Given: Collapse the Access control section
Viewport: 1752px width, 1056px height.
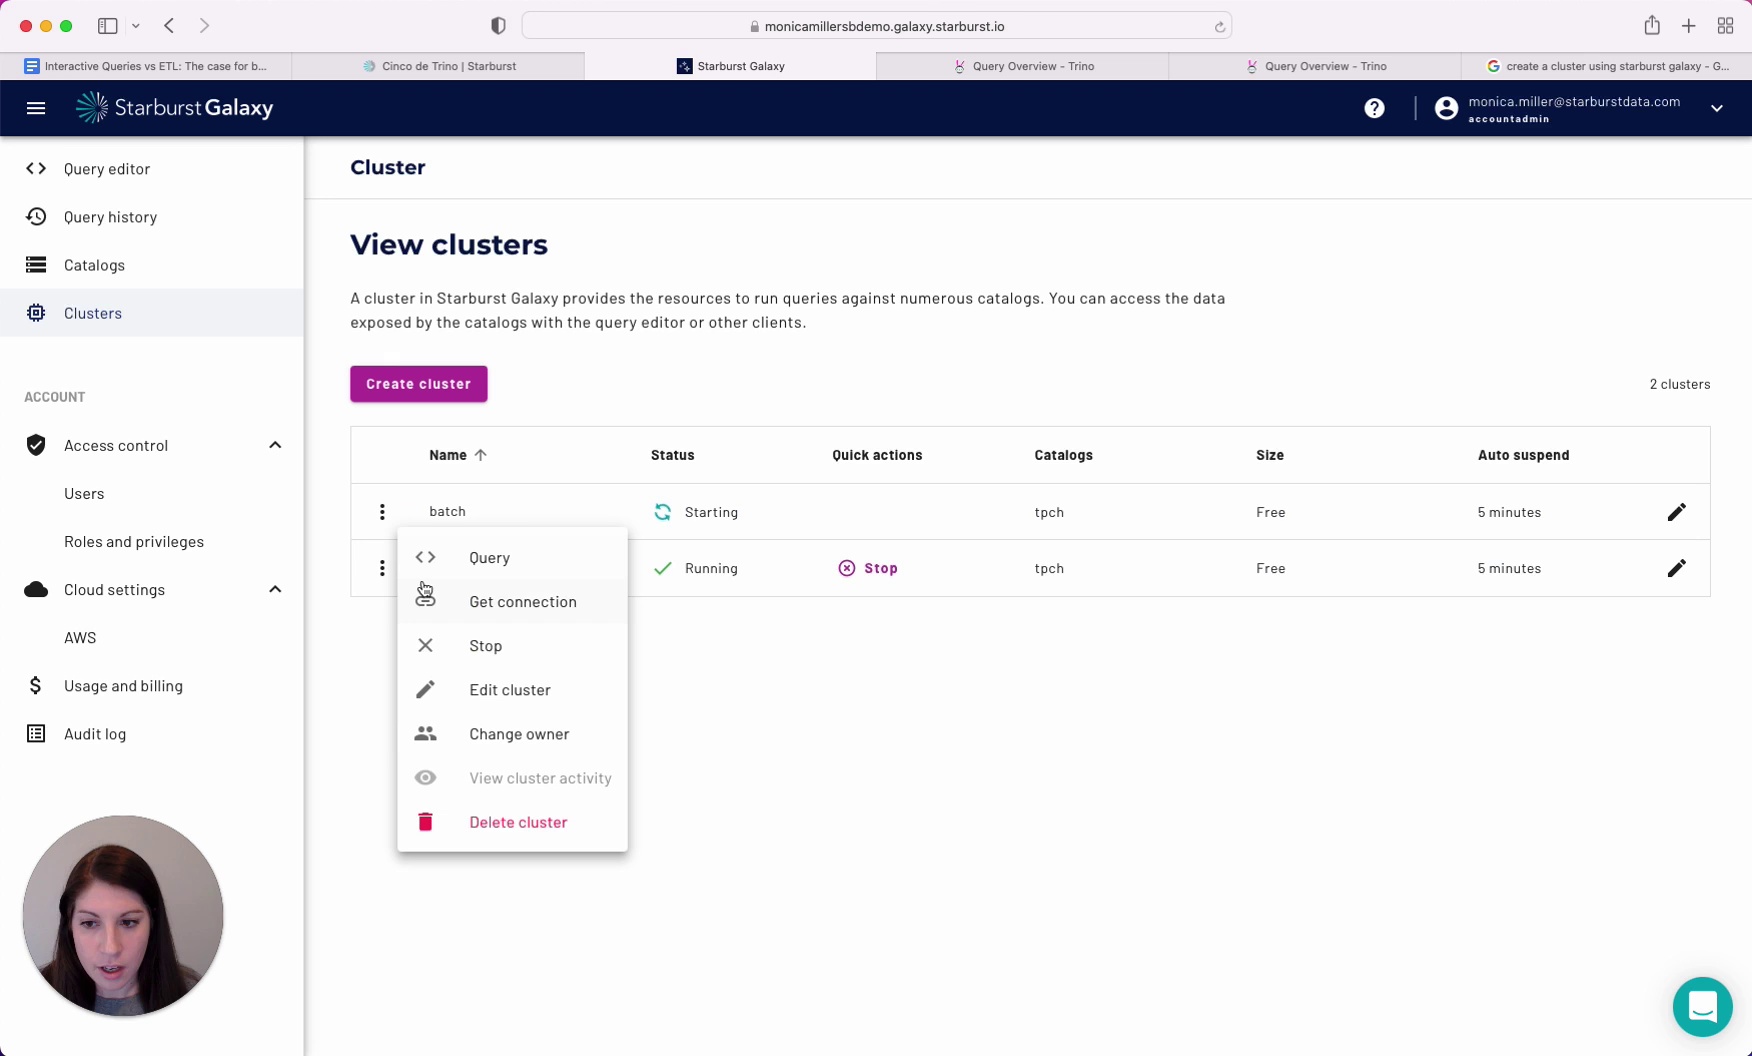Looking at the screenshot, I should tap(275, 445).
